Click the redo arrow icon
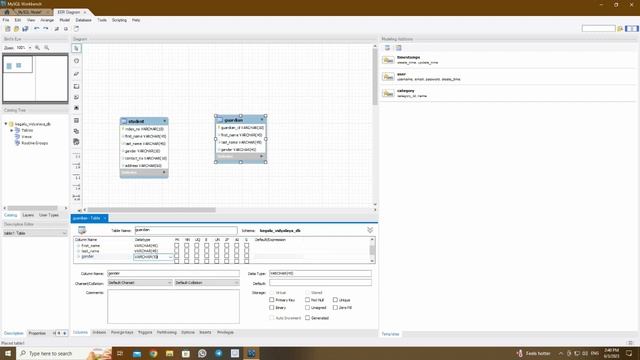The image size is (640, 360). point(46,29)
